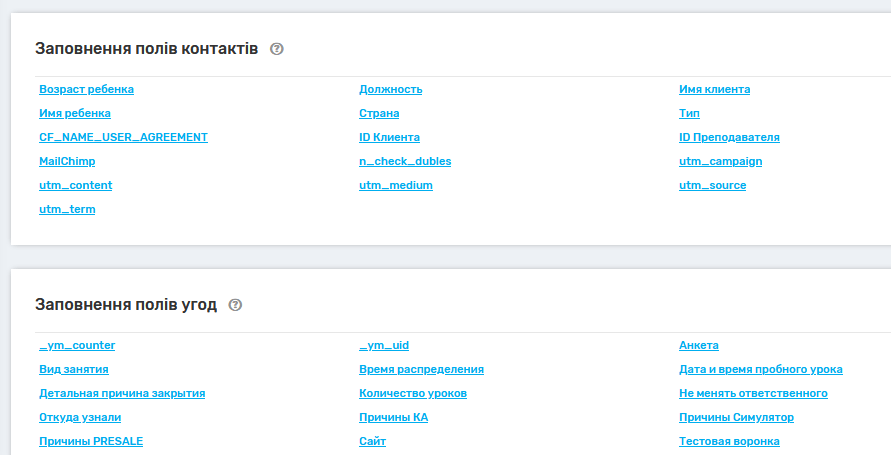Open the Имя ребенка field link
This screenshot has width=891, height=455.
(x=75, y=113)
